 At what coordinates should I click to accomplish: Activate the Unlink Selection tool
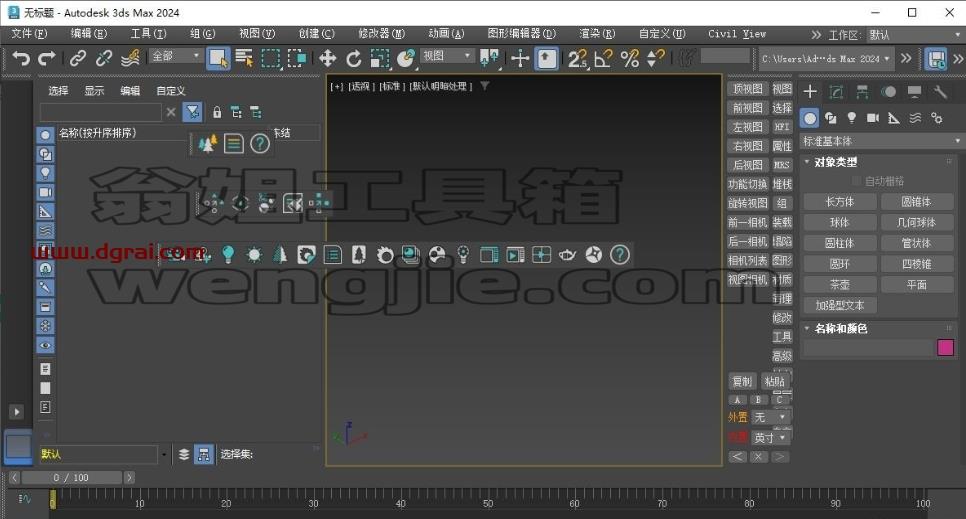tap(104, 59)
